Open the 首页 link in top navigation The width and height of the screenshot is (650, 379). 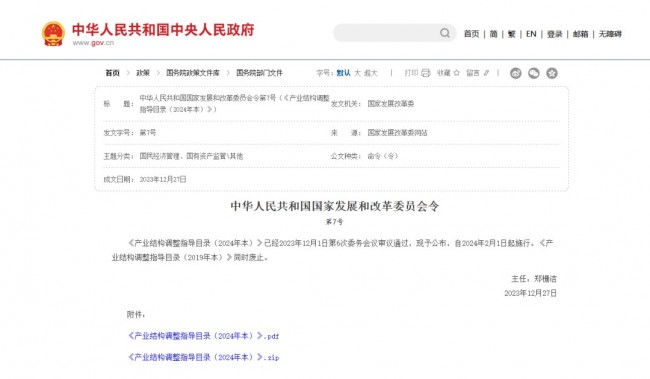(471, 34)
